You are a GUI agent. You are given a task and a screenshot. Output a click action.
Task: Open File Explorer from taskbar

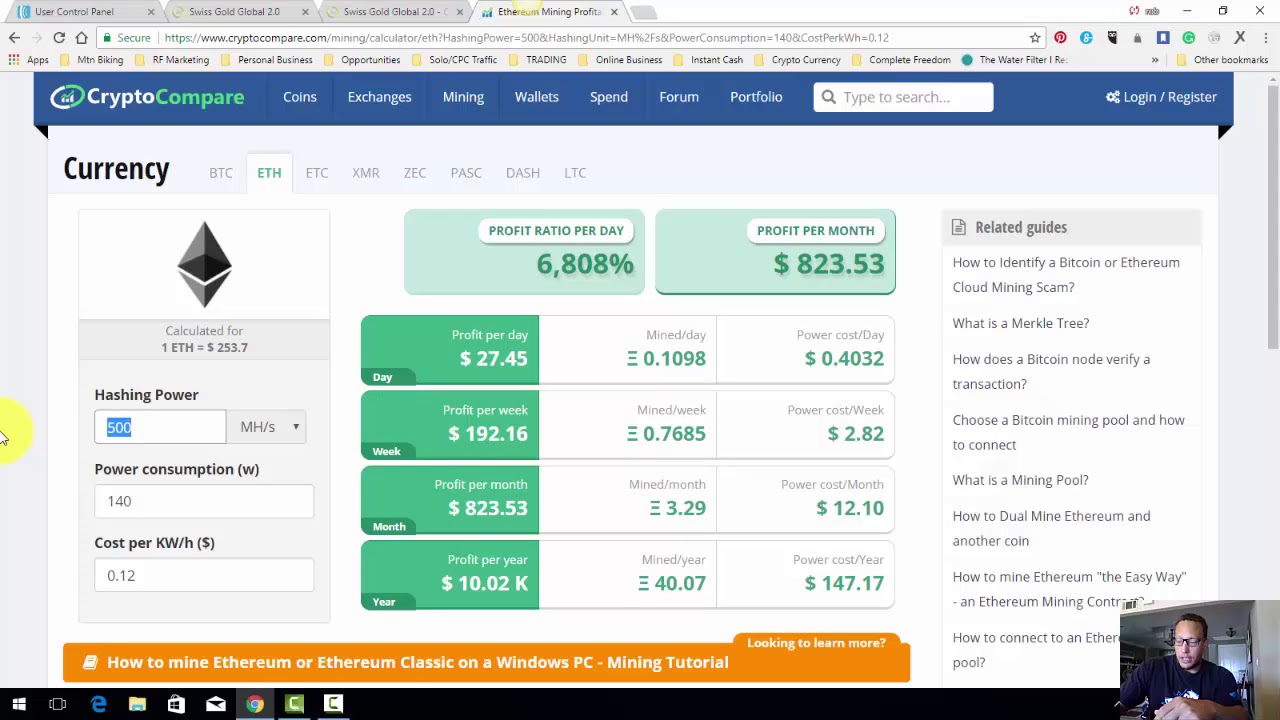pos(137,704)
